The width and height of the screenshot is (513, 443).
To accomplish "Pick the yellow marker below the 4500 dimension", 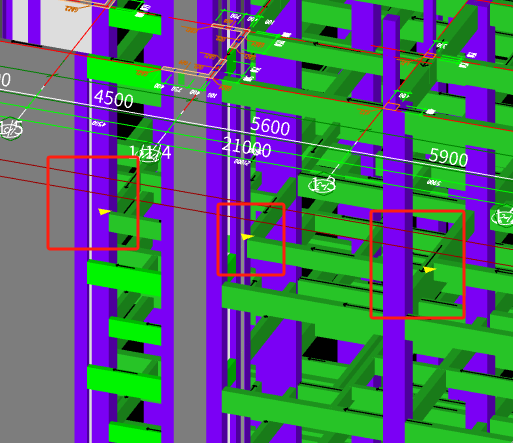I will pyautogui.click(x=104, y=211).
